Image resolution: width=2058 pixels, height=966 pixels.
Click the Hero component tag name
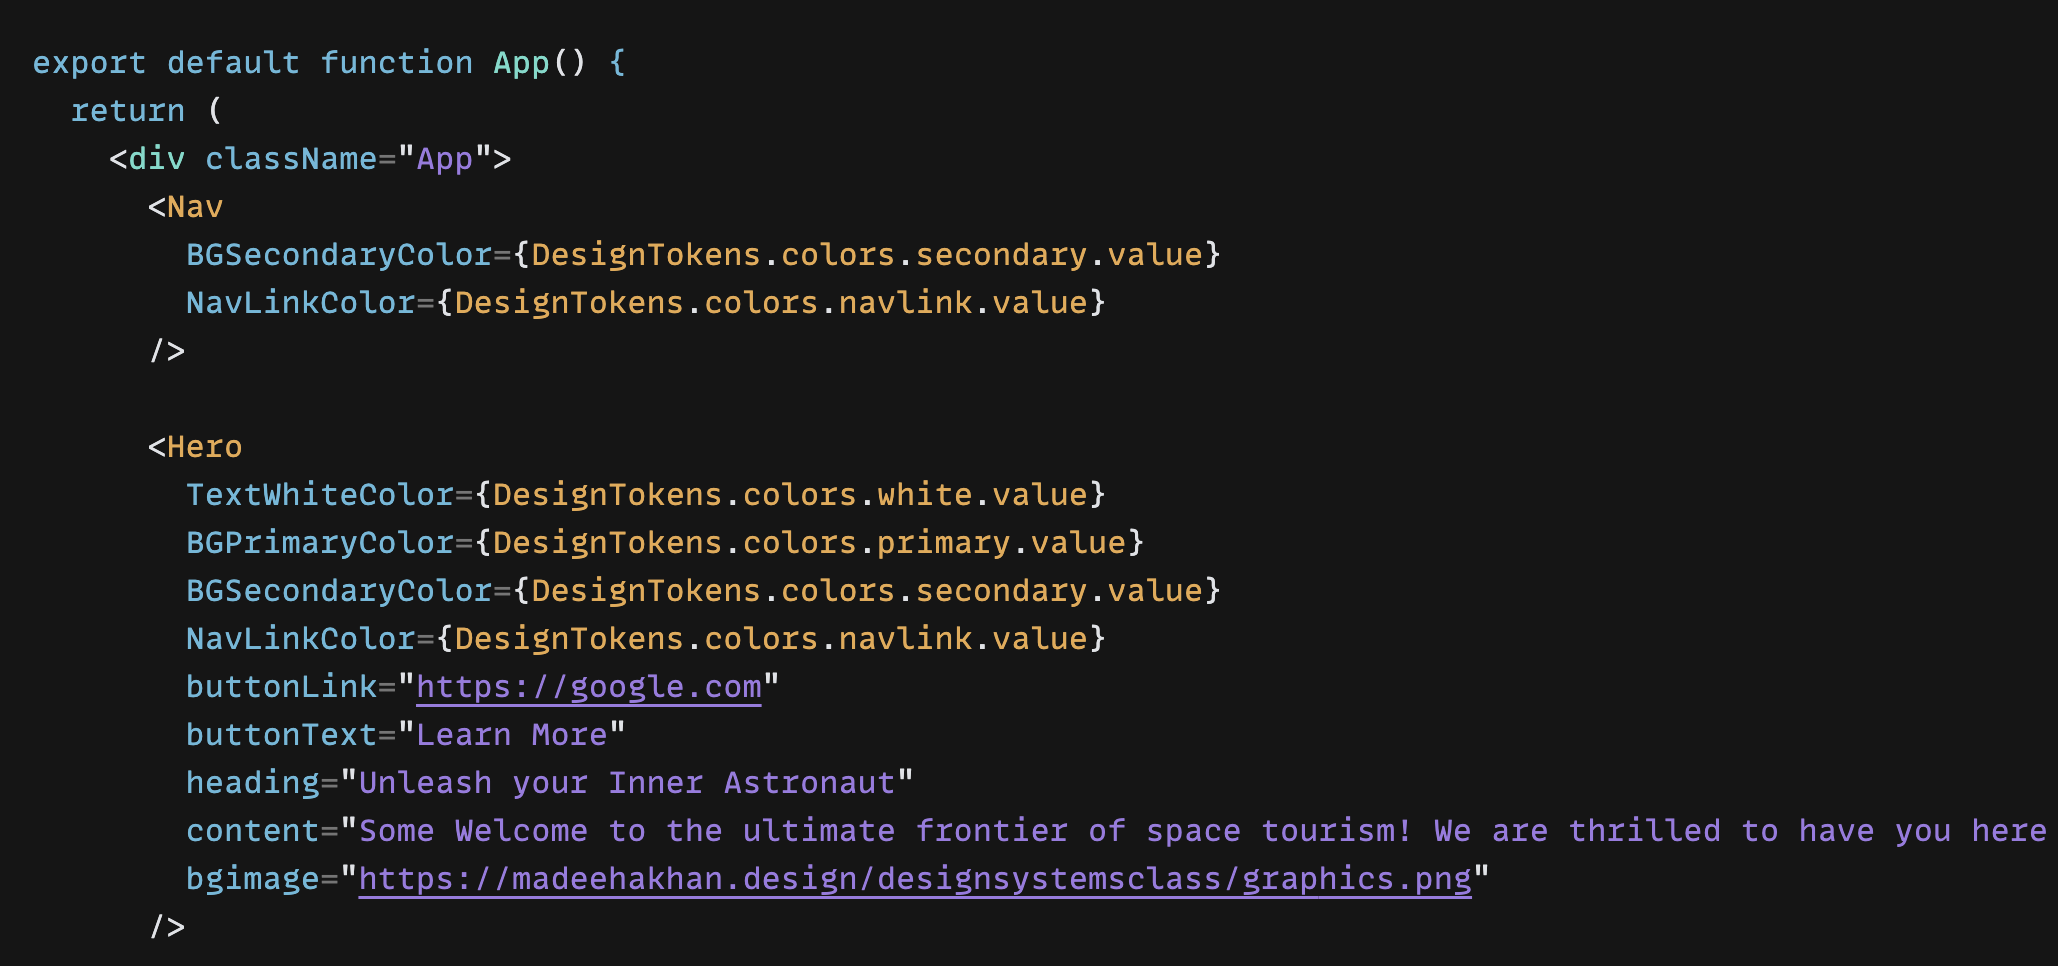(204, 447)
